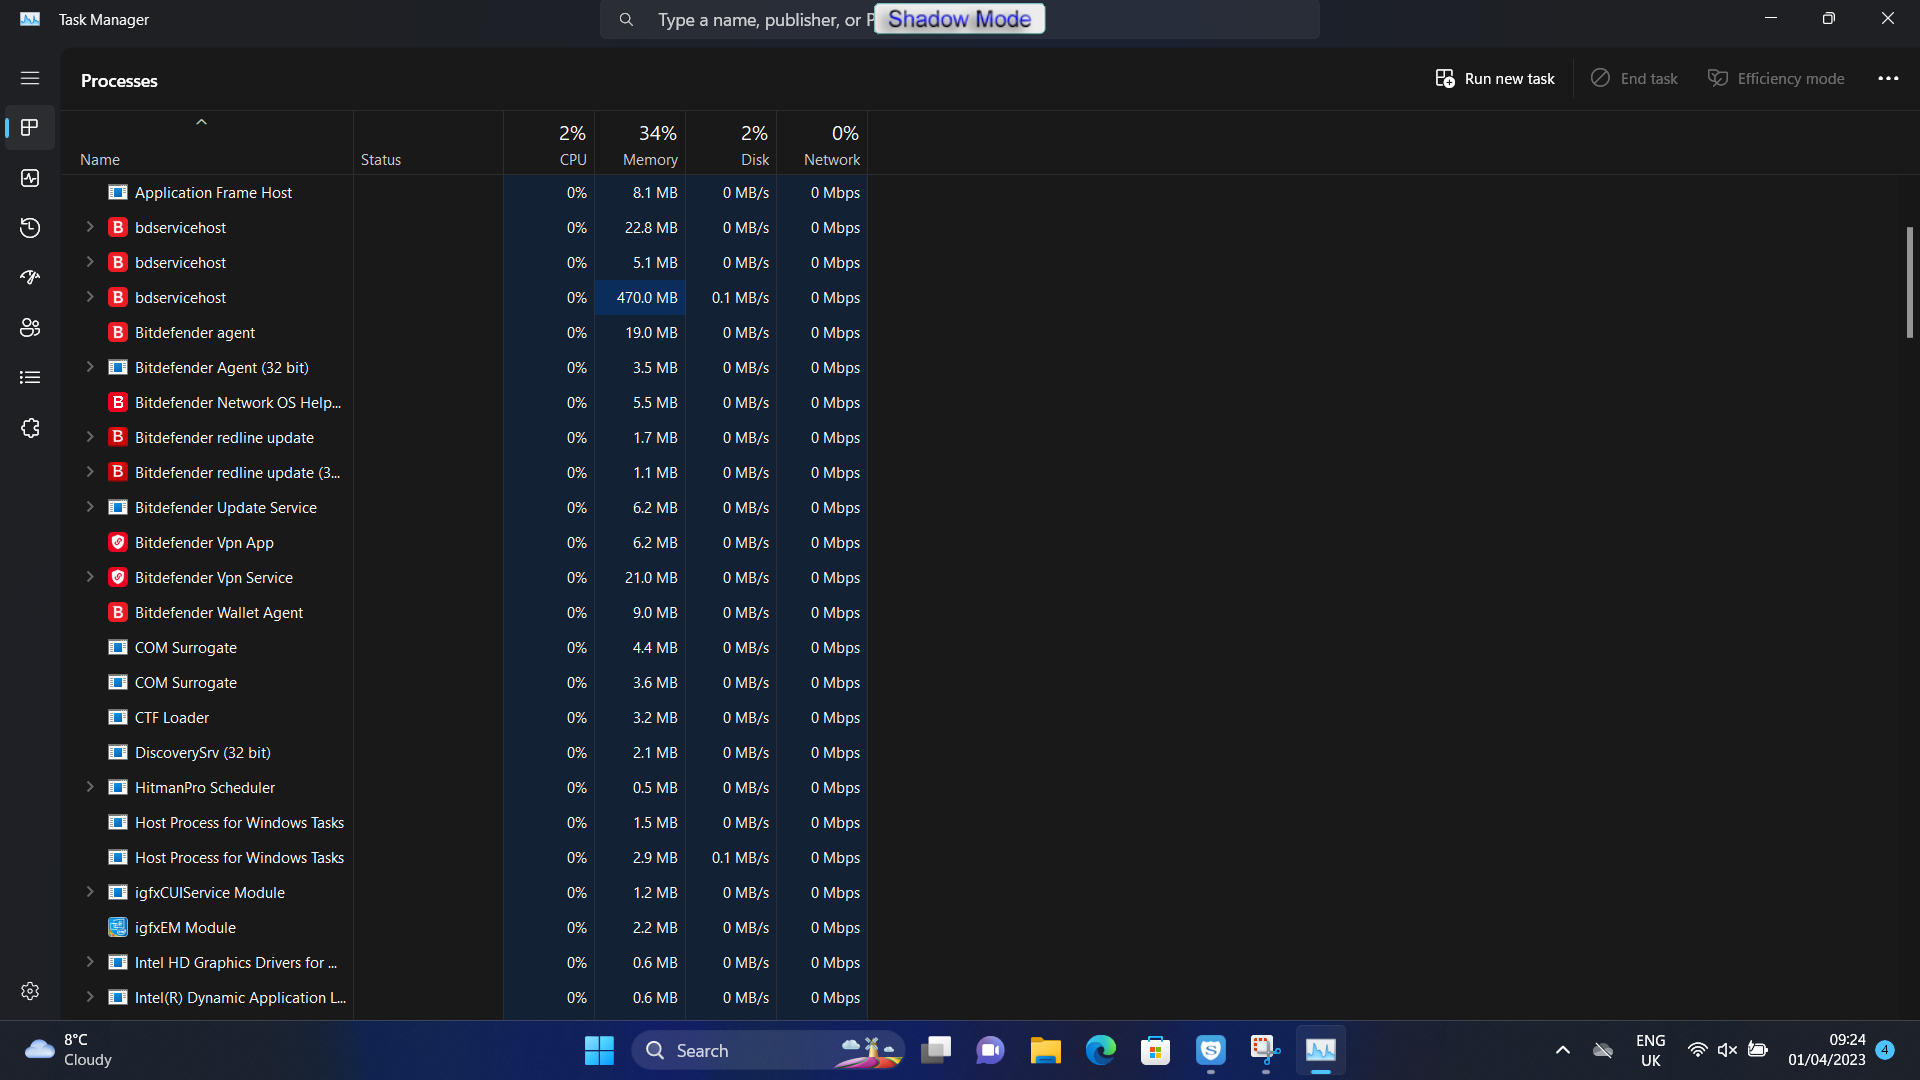Open the Details page in sidebar

tap(30, 378)
